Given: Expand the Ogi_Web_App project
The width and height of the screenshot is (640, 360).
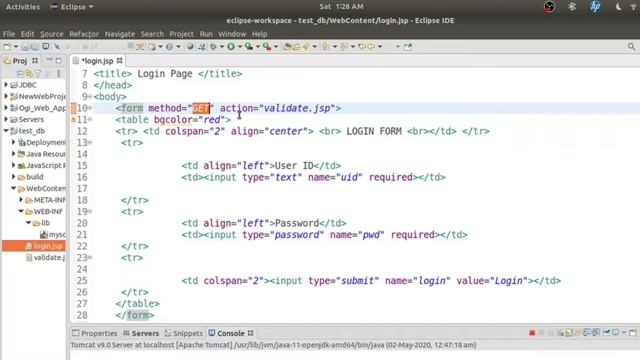Looking at the screenshot, I should (x=6, y=108).
